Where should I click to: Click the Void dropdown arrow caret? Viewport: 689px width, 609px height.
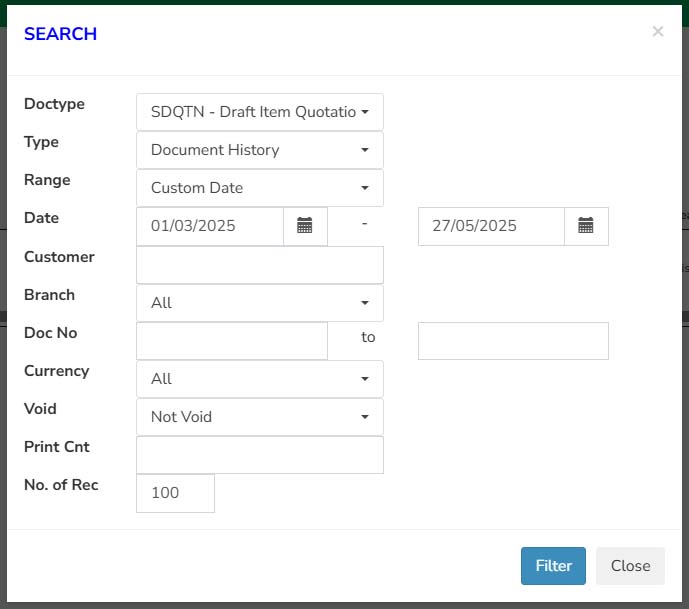pos(365,417)
